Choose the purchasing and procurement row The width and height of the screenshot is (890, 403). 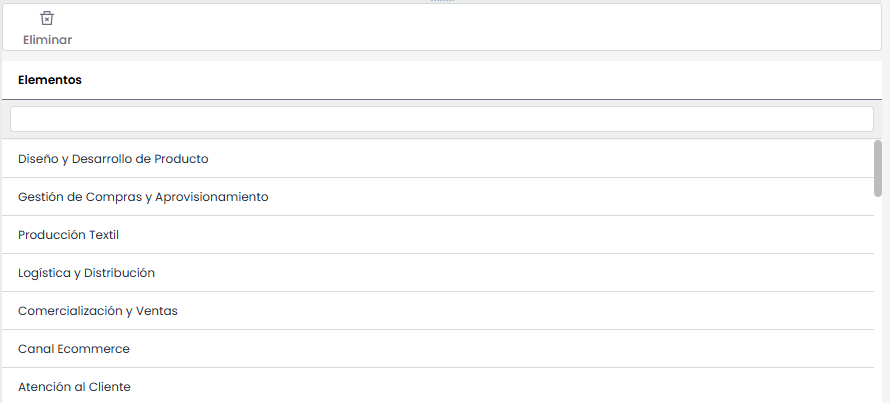pos(143,197)
